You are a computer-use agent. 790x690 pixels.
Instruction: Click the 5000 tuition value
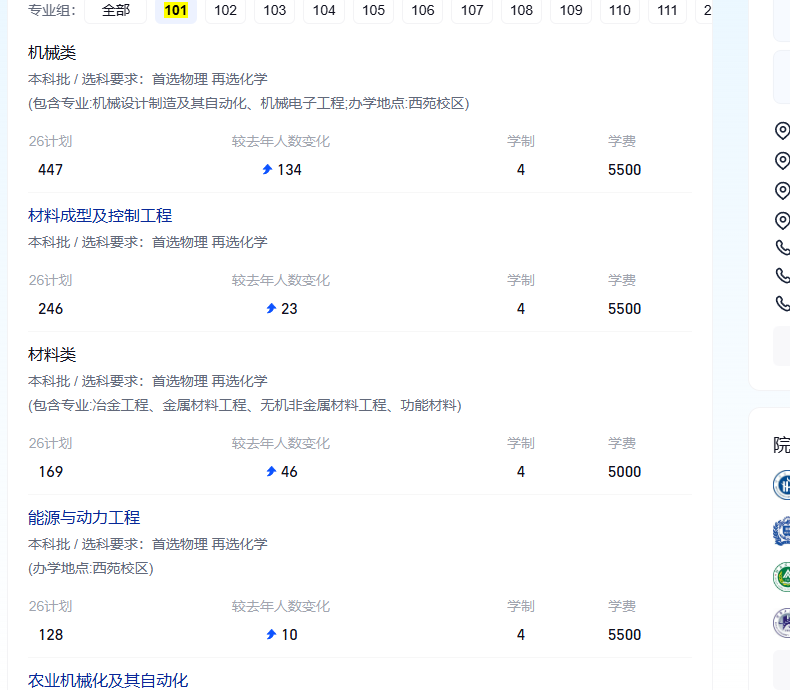(x=624, y=472)
